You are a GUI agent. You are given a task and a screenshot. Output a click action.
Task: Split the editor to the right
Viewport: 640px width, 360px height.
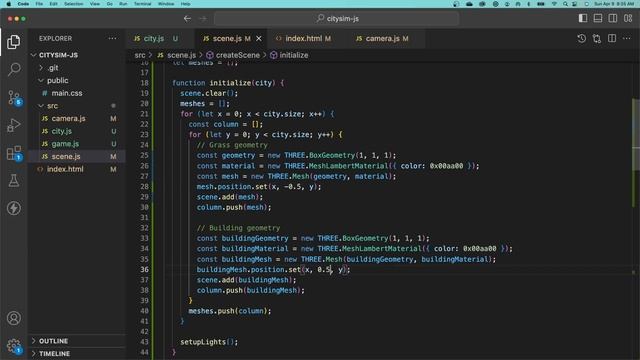[612, 38]
